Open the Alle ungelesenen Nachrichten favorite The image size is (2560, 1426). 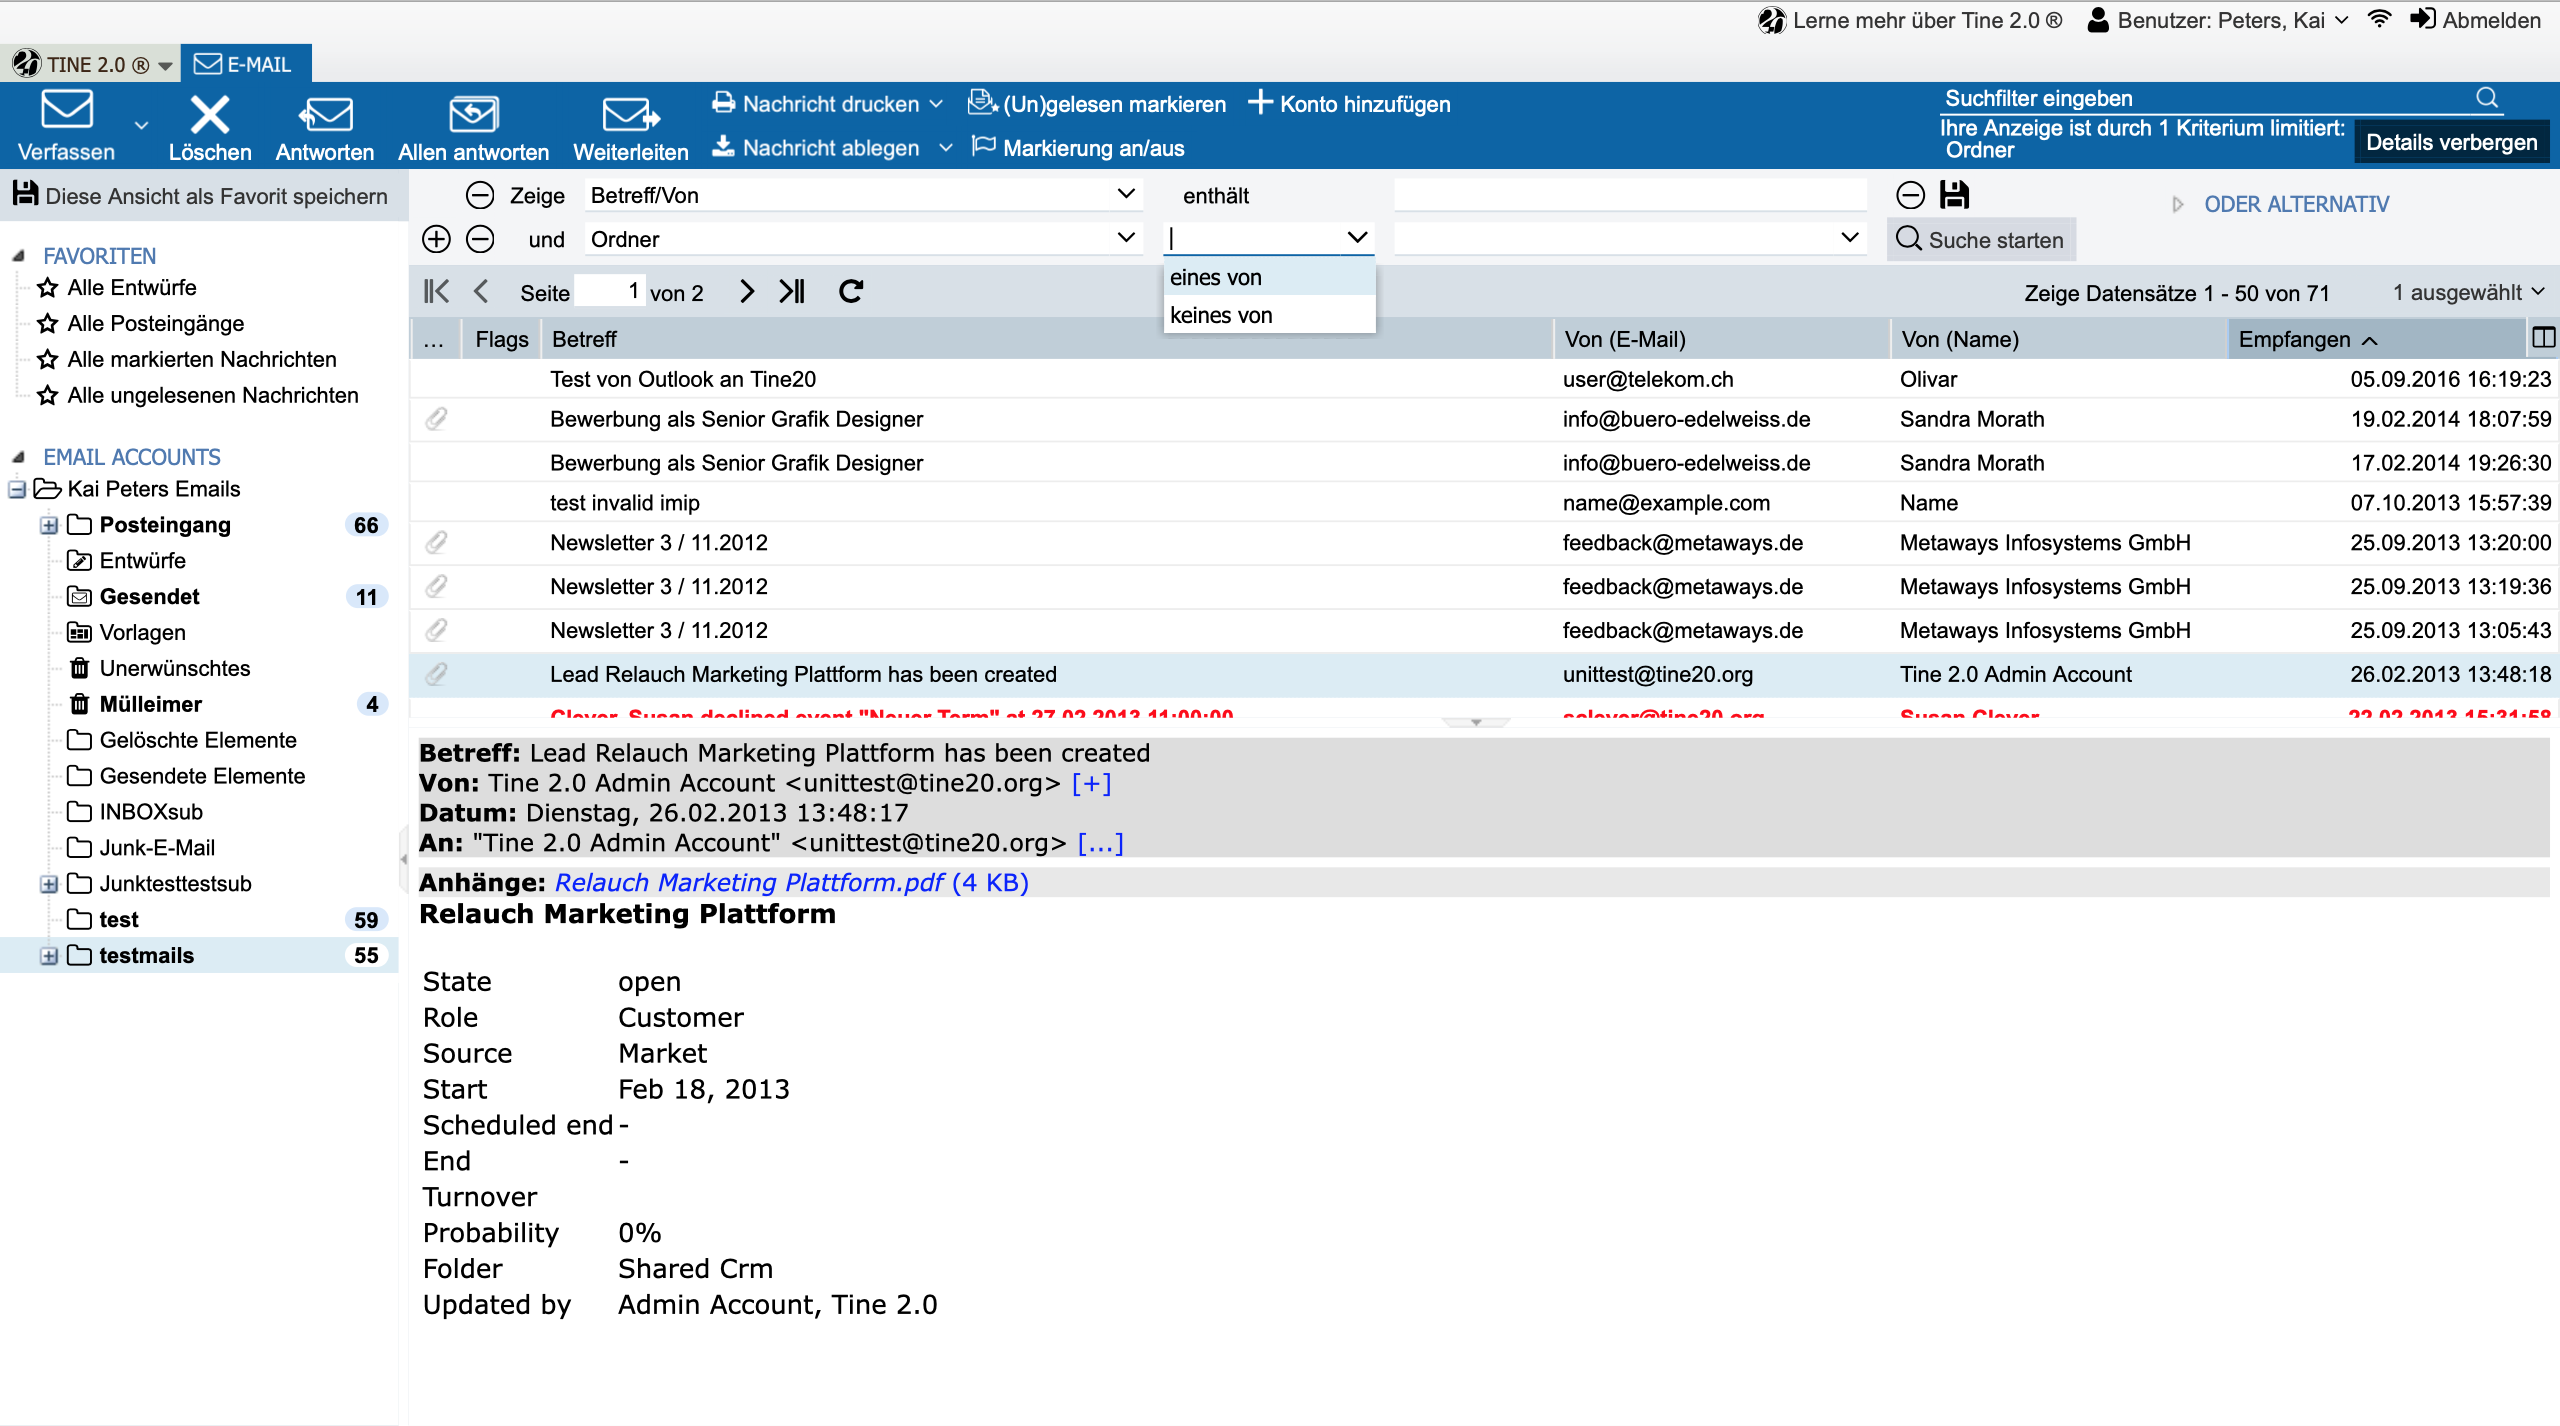pyautogui.click(x=213, y=396)
